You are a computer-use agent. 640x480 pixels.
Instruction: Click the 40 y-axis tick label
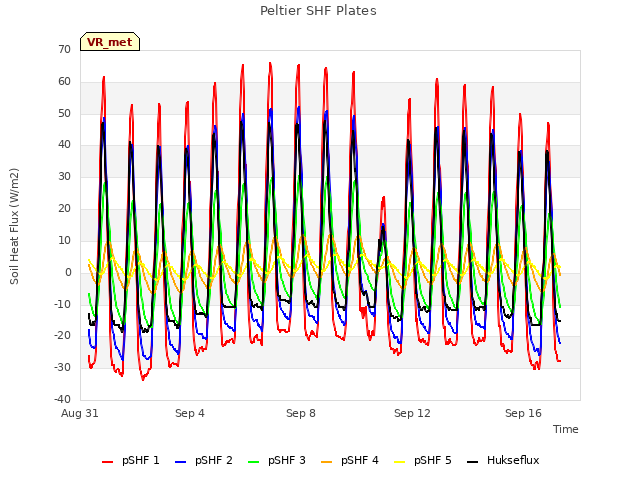(x=64, y=144)
